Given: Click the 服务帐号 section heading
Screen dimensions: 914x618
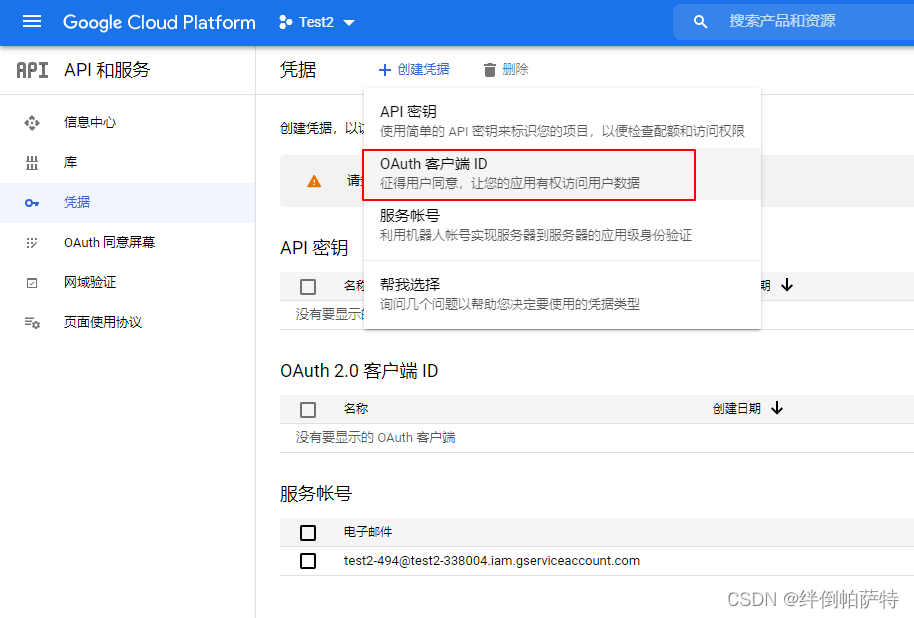Looking at the screenshot, I should (x=316, y=494).
